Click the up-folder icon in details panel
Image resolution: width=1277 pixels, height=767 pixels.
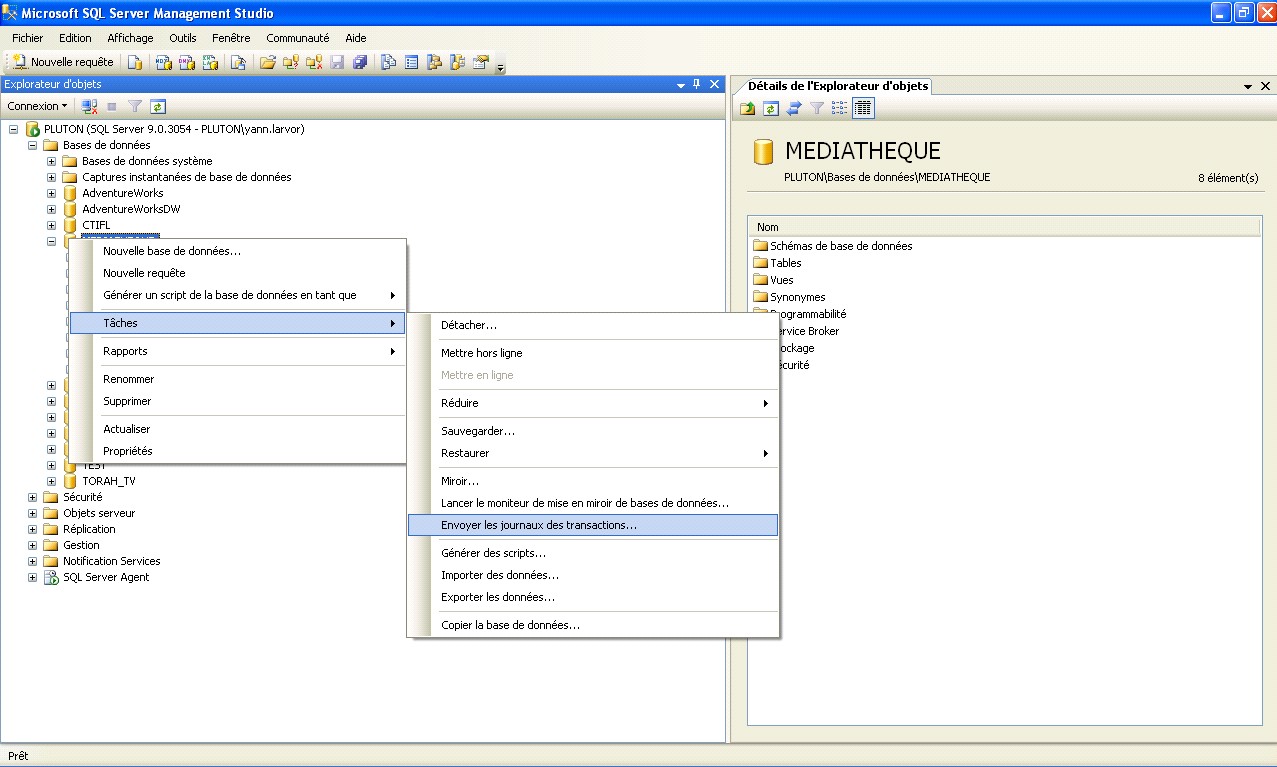click(x=747, y=108)
